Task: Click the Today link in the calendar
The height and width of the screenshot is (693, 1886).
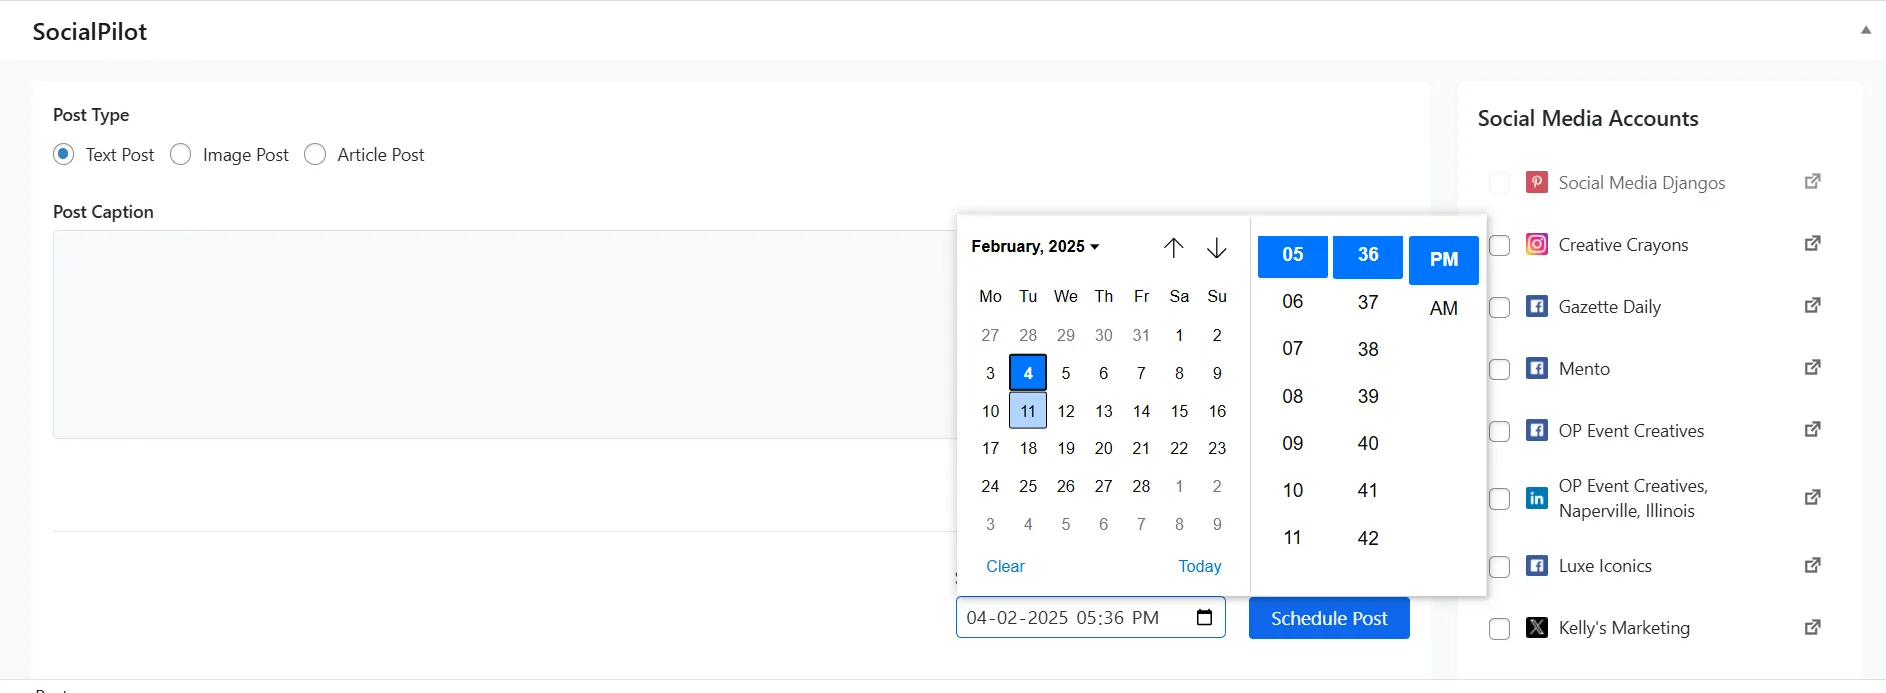Action: pyautogui.click(x=1199, y=566)
